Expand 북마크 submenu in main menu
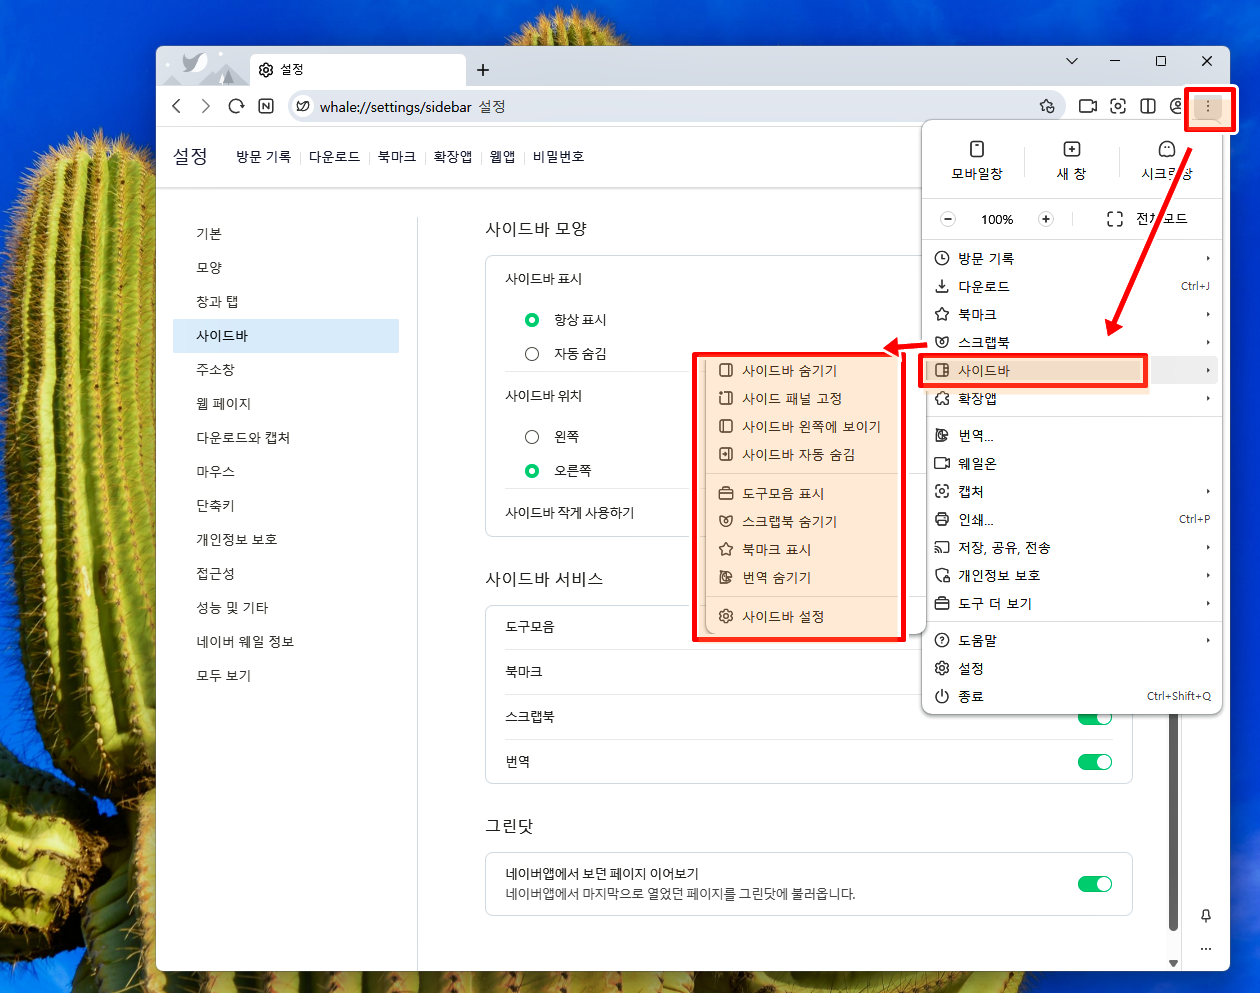1260x993 pixels. 1072,314
